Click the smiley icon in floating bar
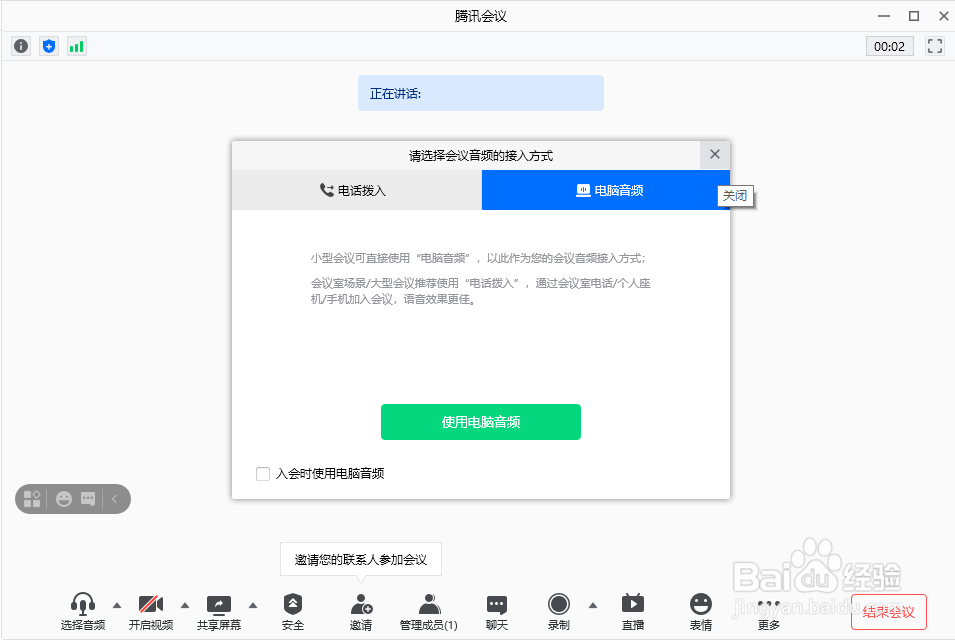 (64, 499)
